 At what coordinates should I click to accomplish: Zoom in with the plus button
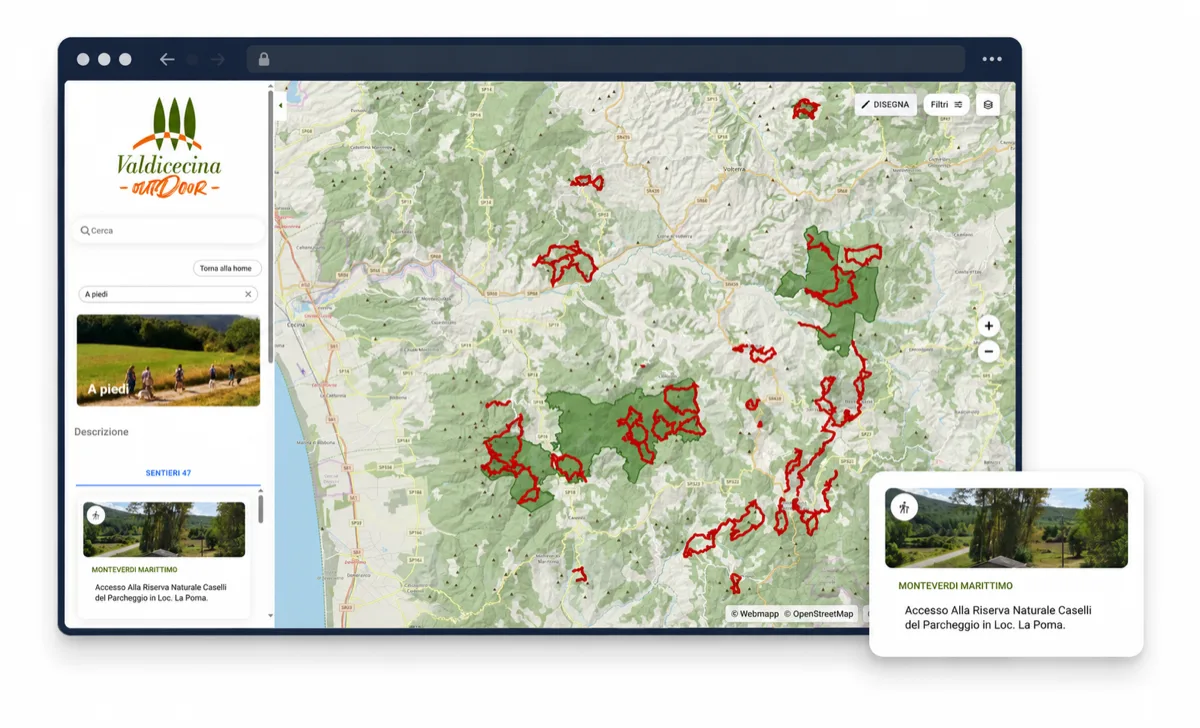click(x=988, y=326)
